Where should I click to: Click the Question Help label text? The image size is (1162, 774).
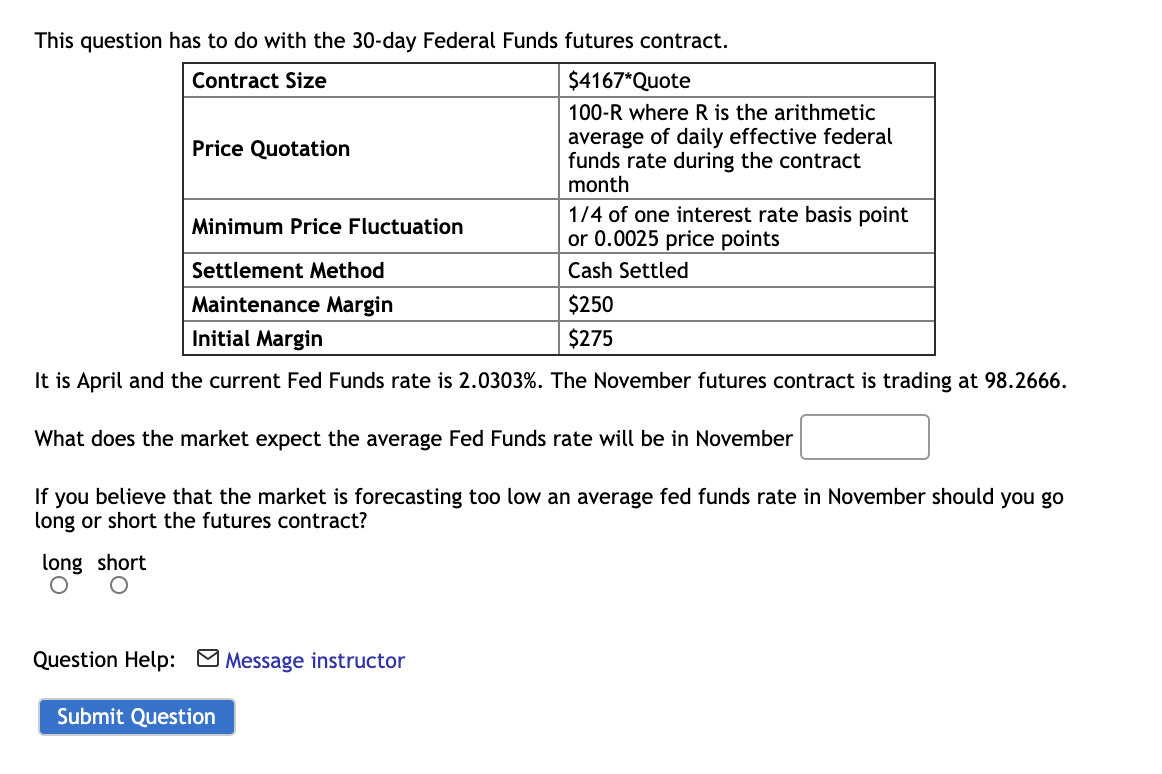coord(103,659)
